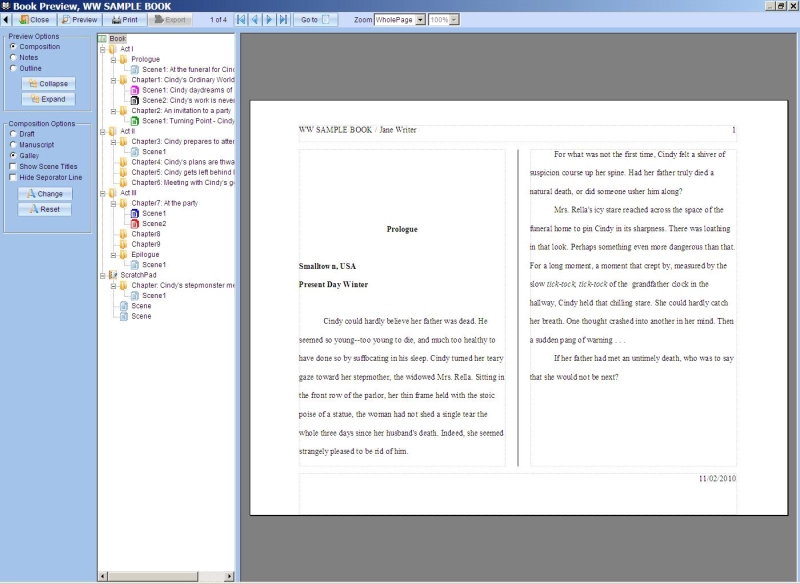800x584 pixels.
Task: Choose Manuscript composition option
Action: coord(13,145)
